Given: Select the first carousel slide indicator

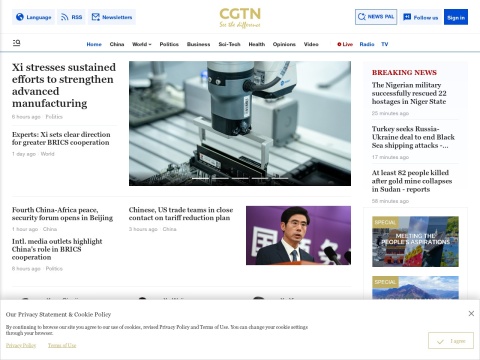Looking at the screenshot, I should tap(201, 178).
